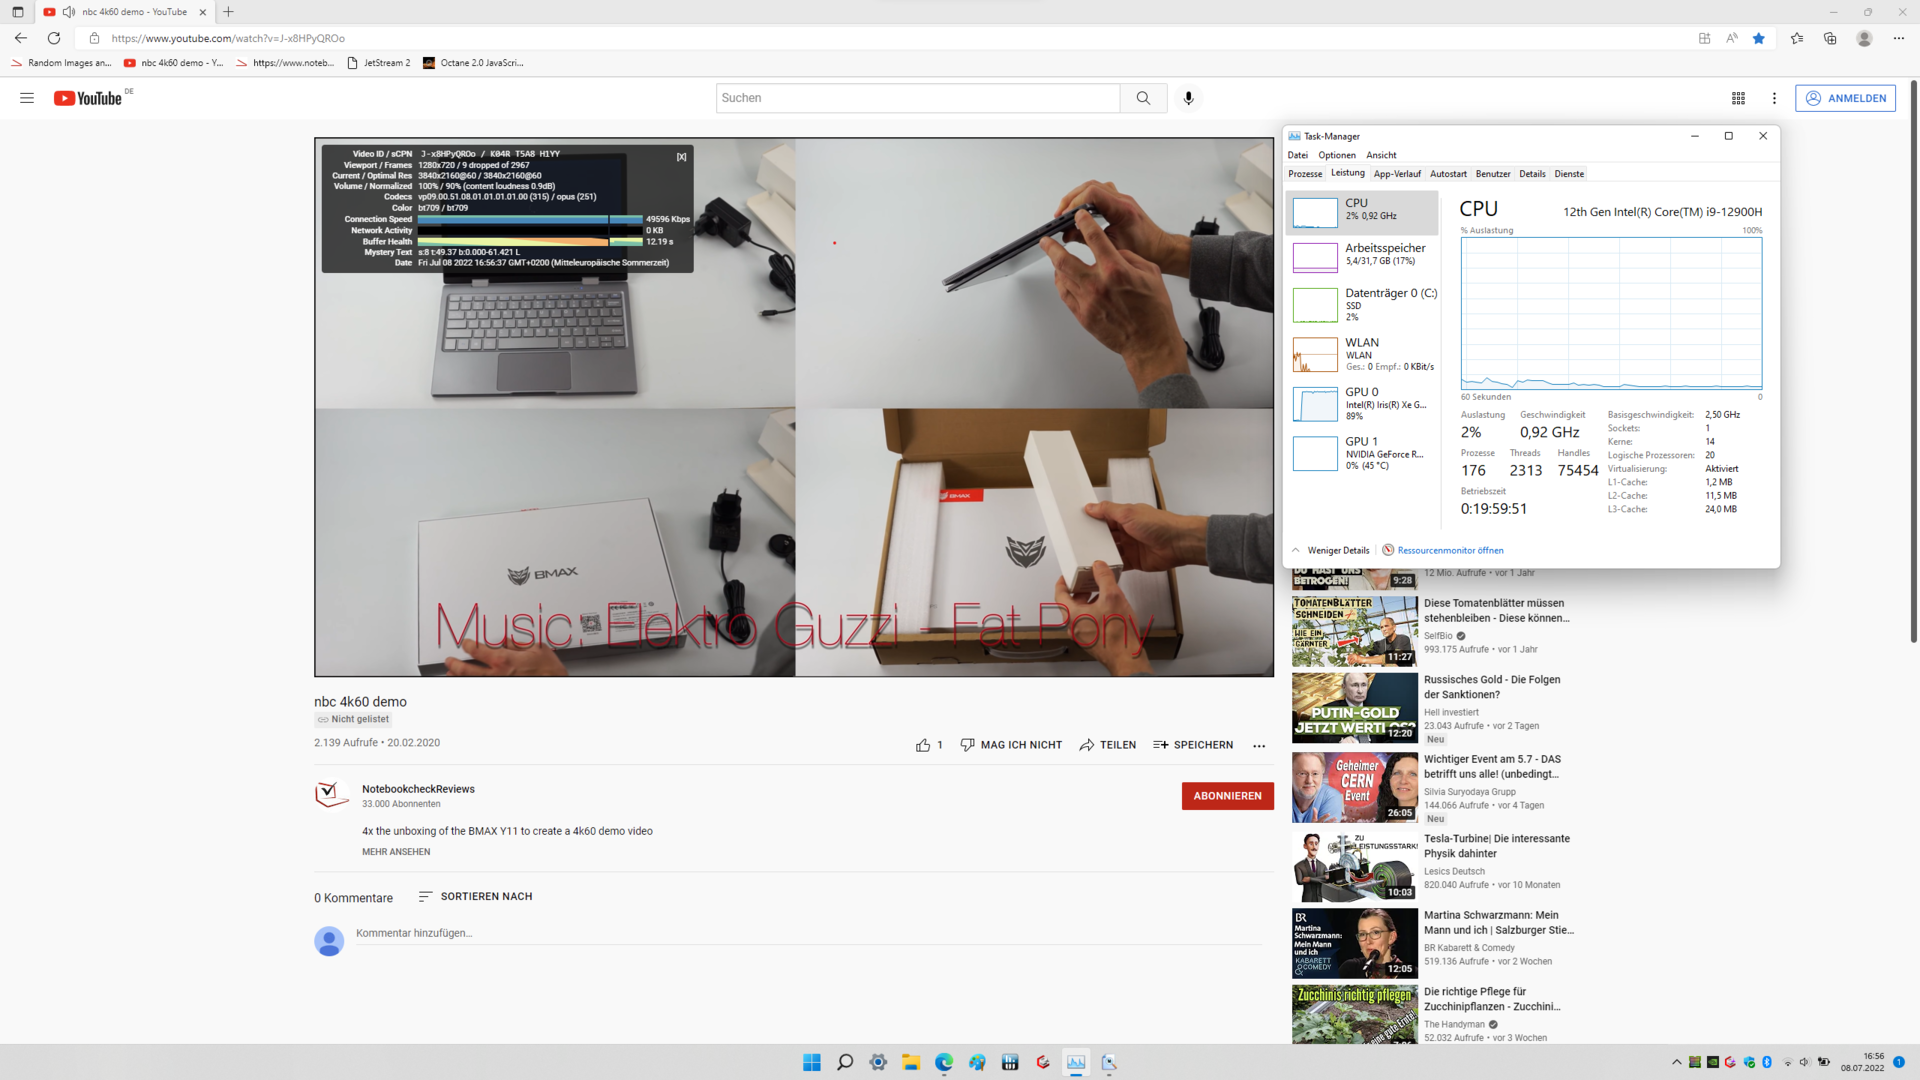Open the Optionen menu in Task Manager

point(1336,155)
